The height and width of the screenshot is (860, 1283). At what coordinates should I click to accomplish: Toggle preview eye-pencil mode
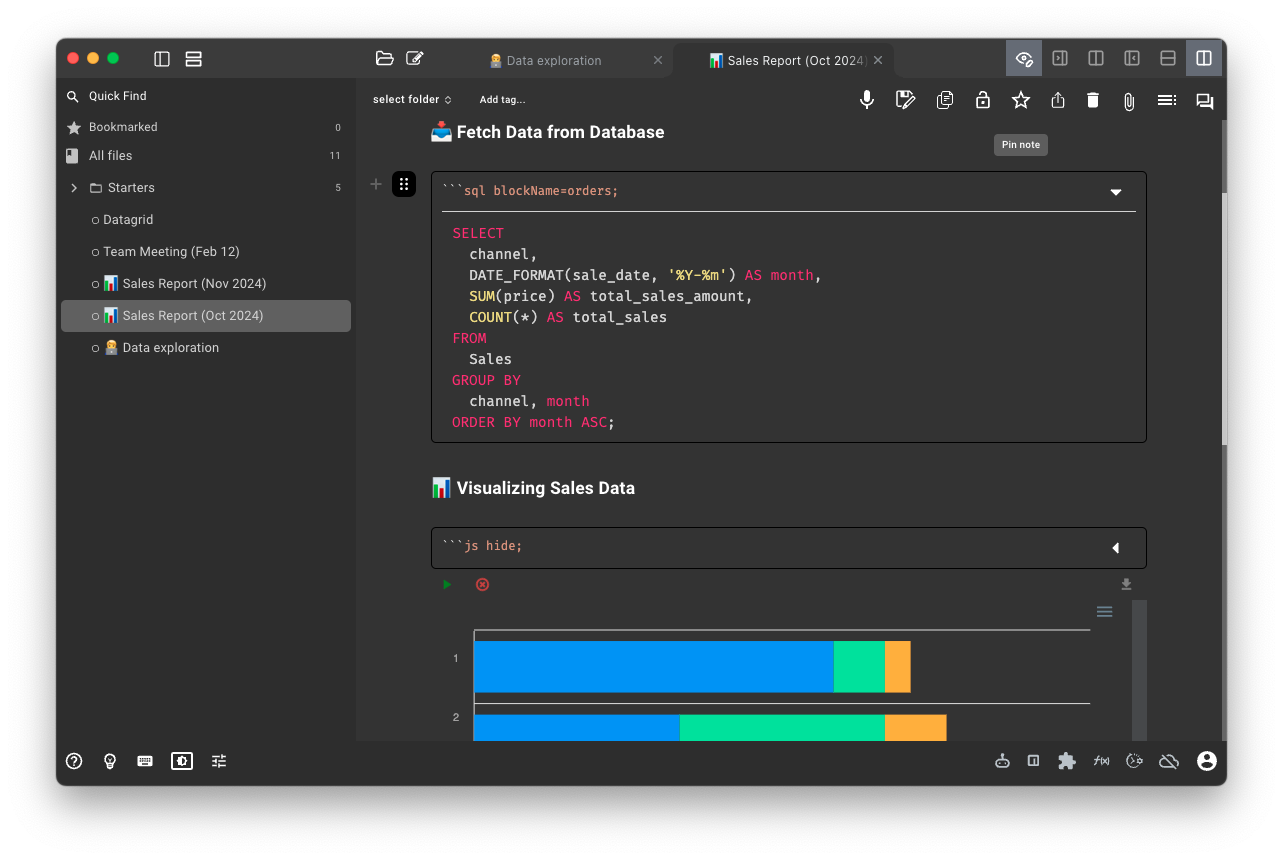tap(1024, 59)
